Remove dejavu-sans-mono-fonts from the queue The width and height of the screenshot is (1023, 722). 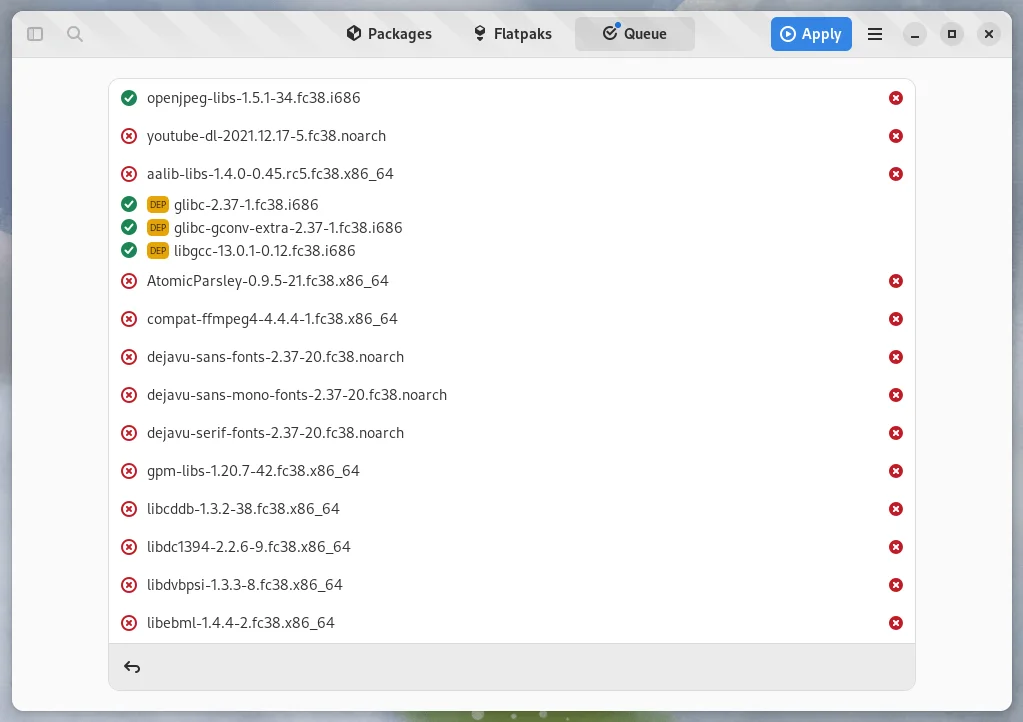[896, 395]
